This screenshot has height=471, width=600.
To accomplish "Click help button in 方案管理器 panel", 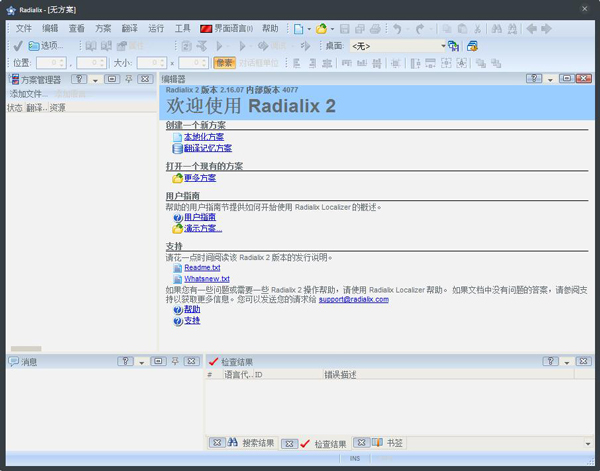I will coord(79,79).
